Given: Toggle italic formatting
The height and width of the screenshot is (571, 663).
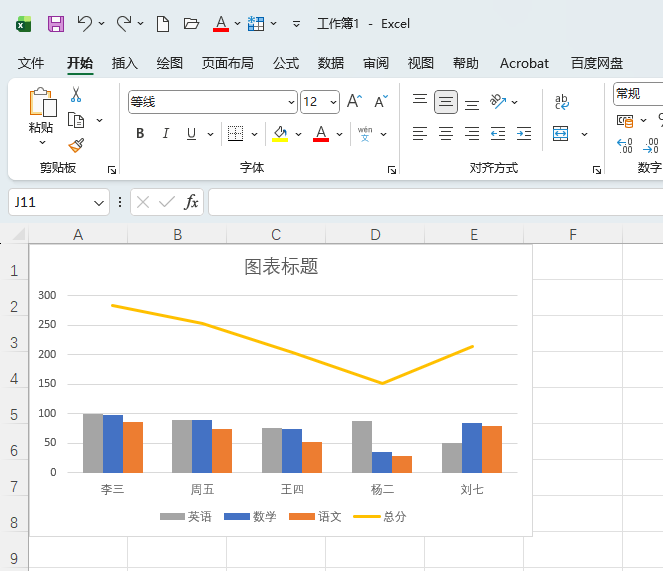Looking at the screenshot, I should click(x=166, y=134).
